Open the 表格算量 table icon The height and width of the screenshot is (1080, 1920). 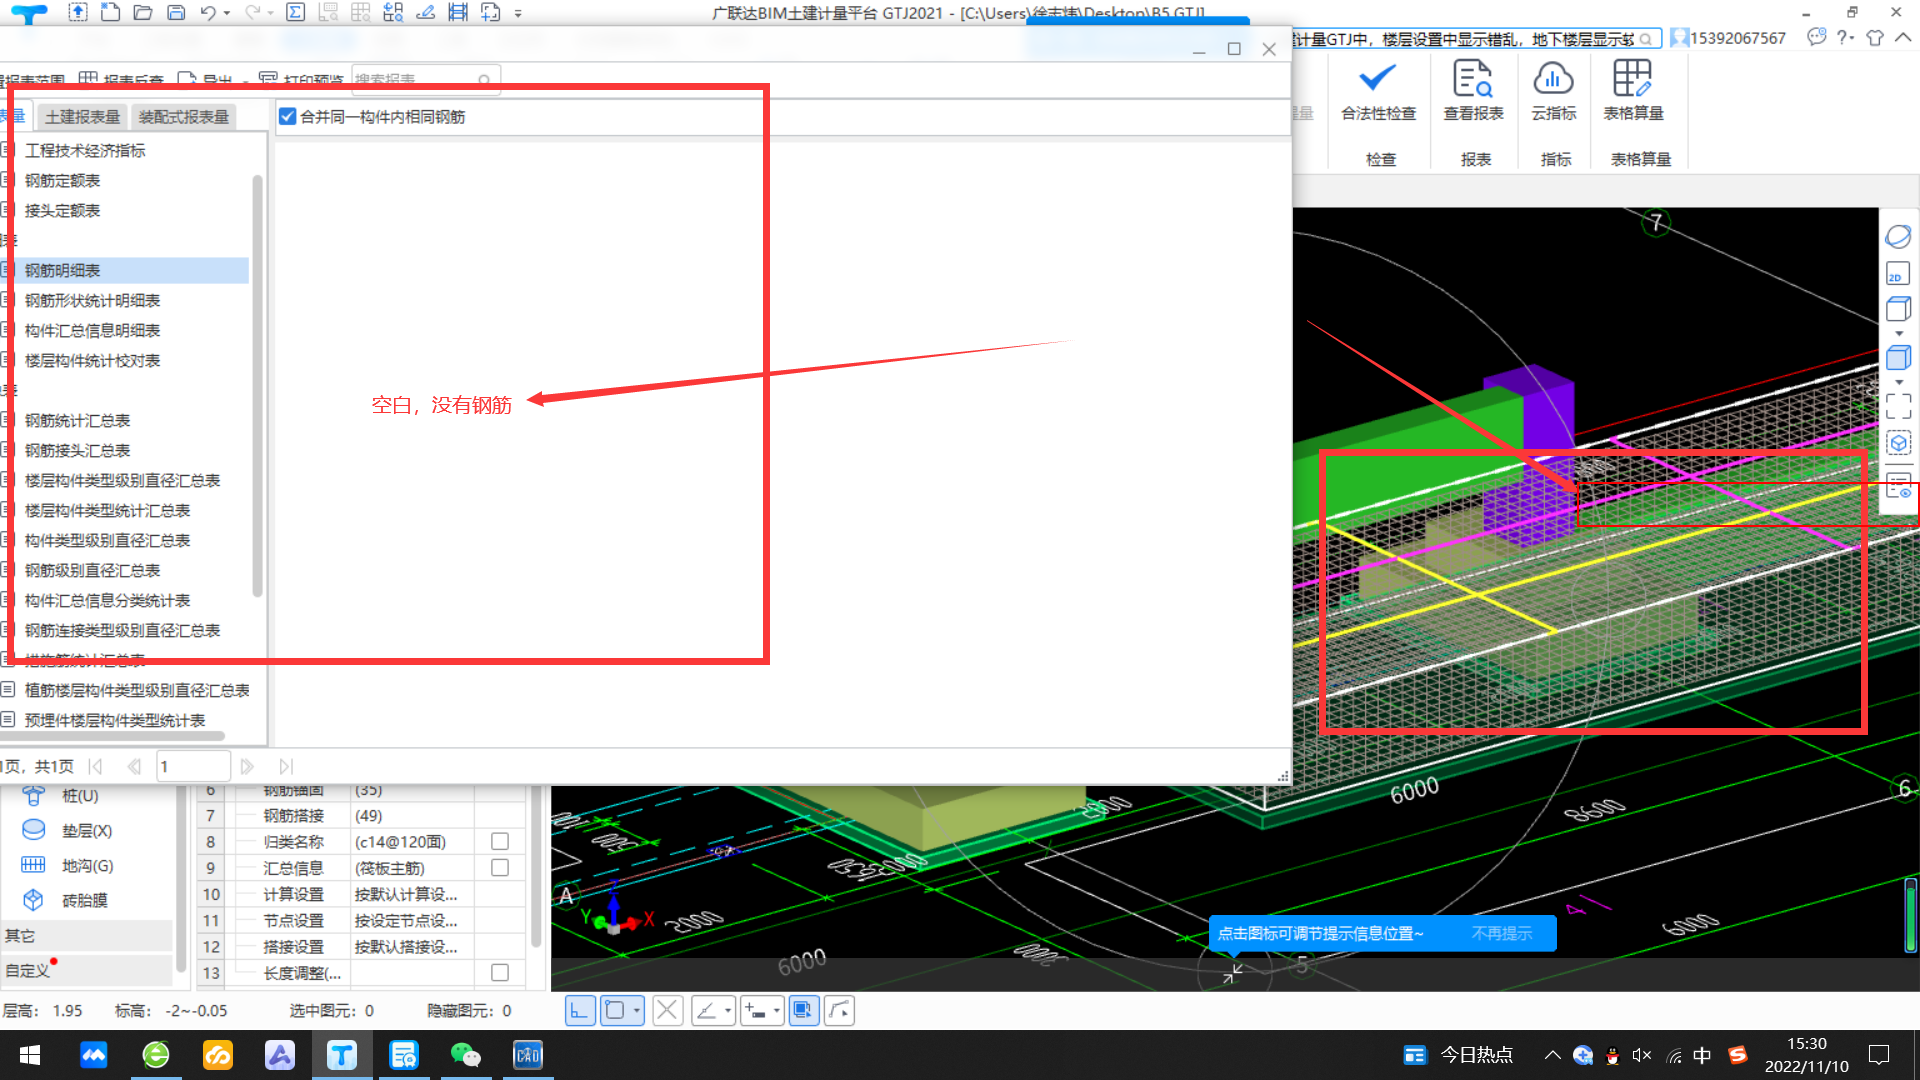pos(1632,78)
